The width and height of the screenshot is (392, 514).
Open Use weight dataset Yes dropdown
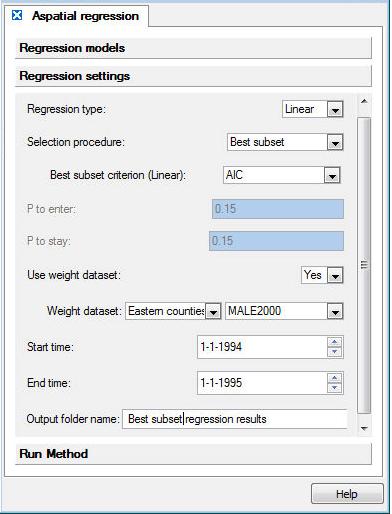tap(322, 275)
